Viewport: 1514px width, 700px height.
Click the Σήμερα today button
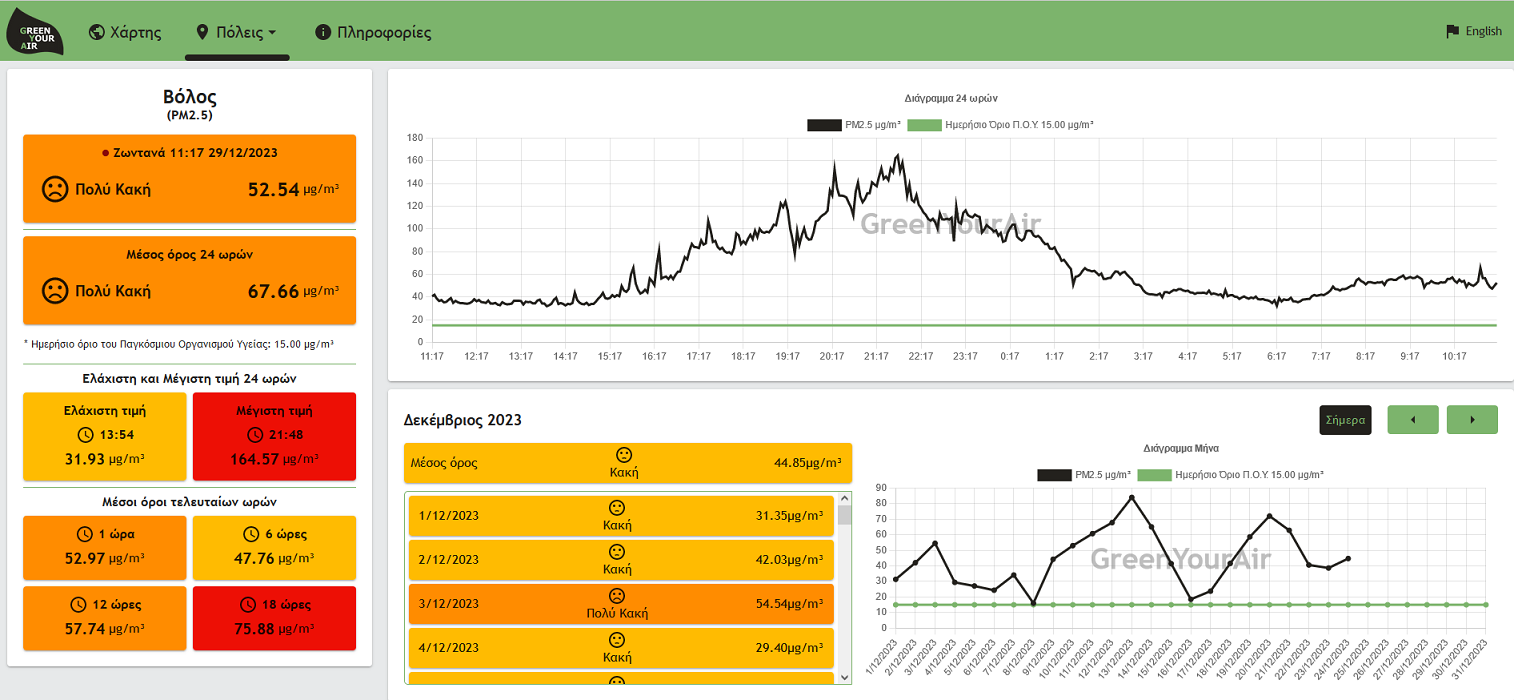pyautogui.click(x=1345, y=420)
